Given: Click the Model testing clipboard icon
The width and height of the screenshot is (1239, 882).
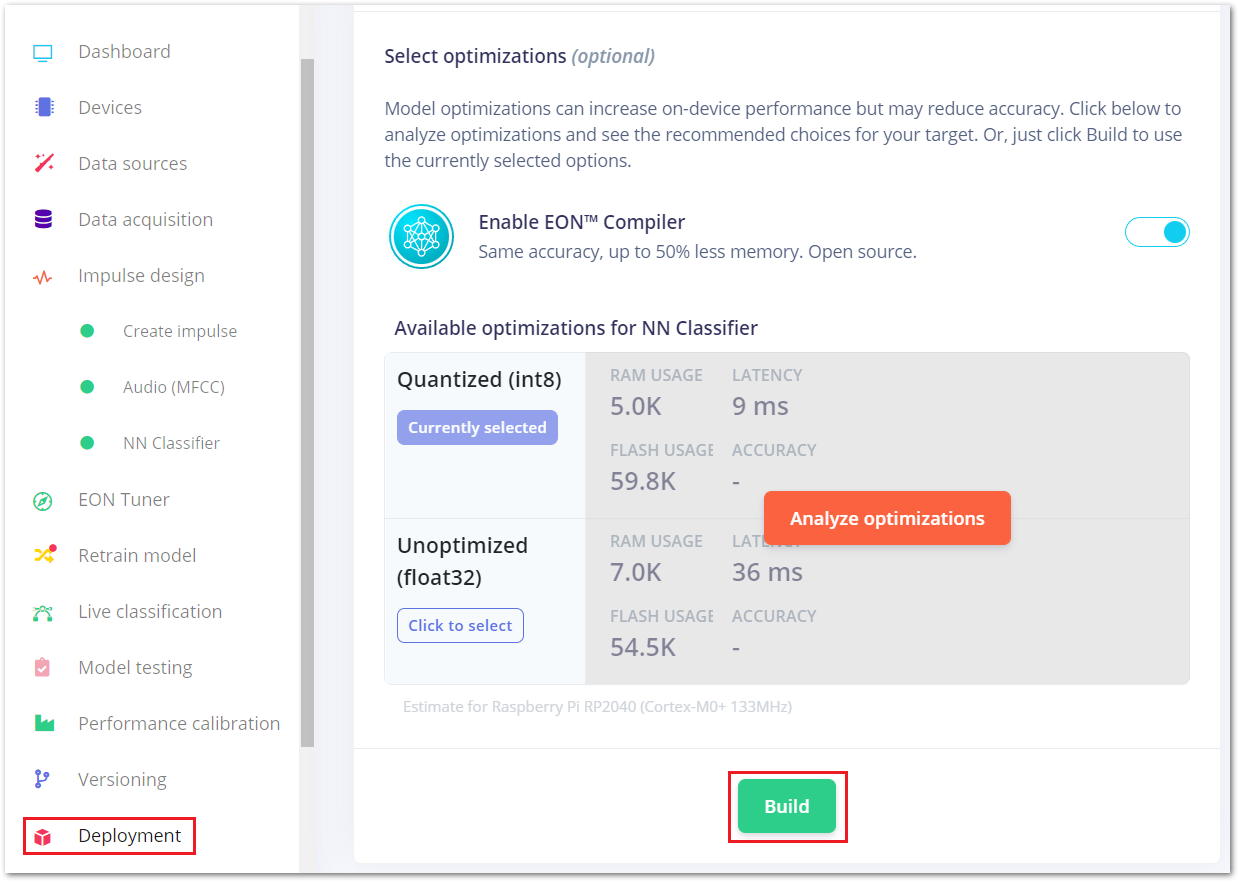Looking at the screenshot, I should (x=43, y=668).
